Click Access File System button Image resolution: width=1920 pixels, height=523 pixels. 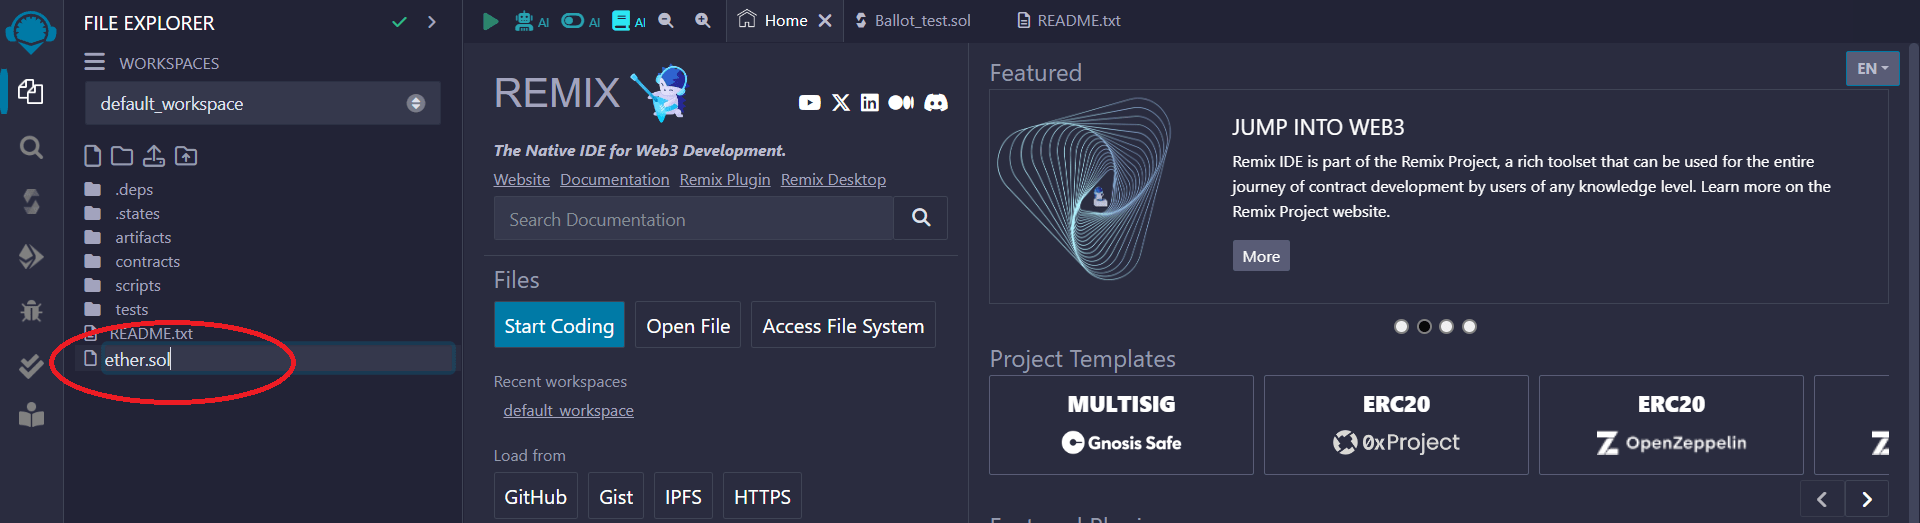(843, 325)
